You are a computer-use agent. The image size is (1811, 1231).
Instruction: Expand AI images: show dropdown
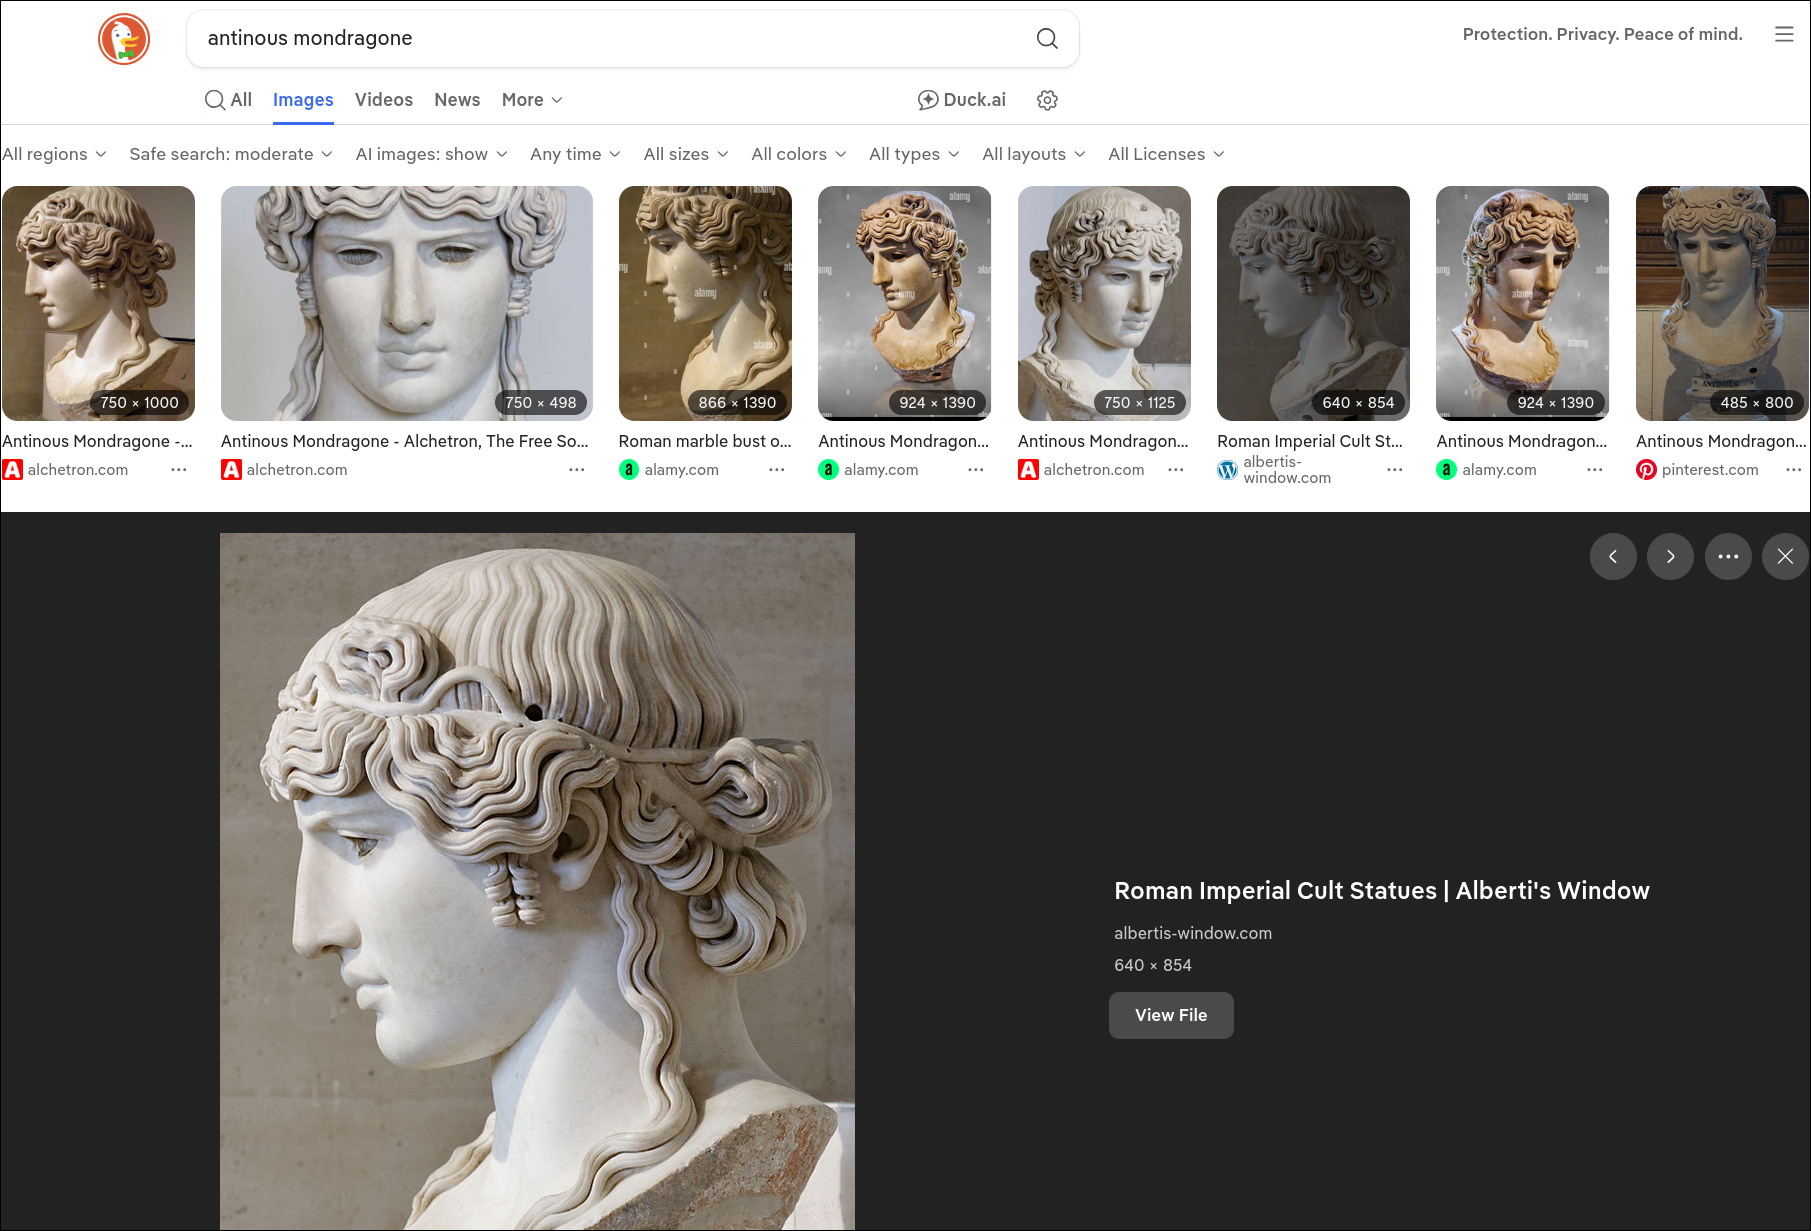point(432,154)
